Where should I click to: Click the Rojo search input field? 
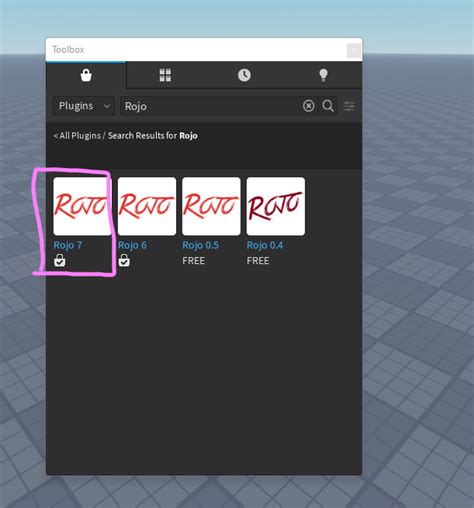click(x=210, y=106)
